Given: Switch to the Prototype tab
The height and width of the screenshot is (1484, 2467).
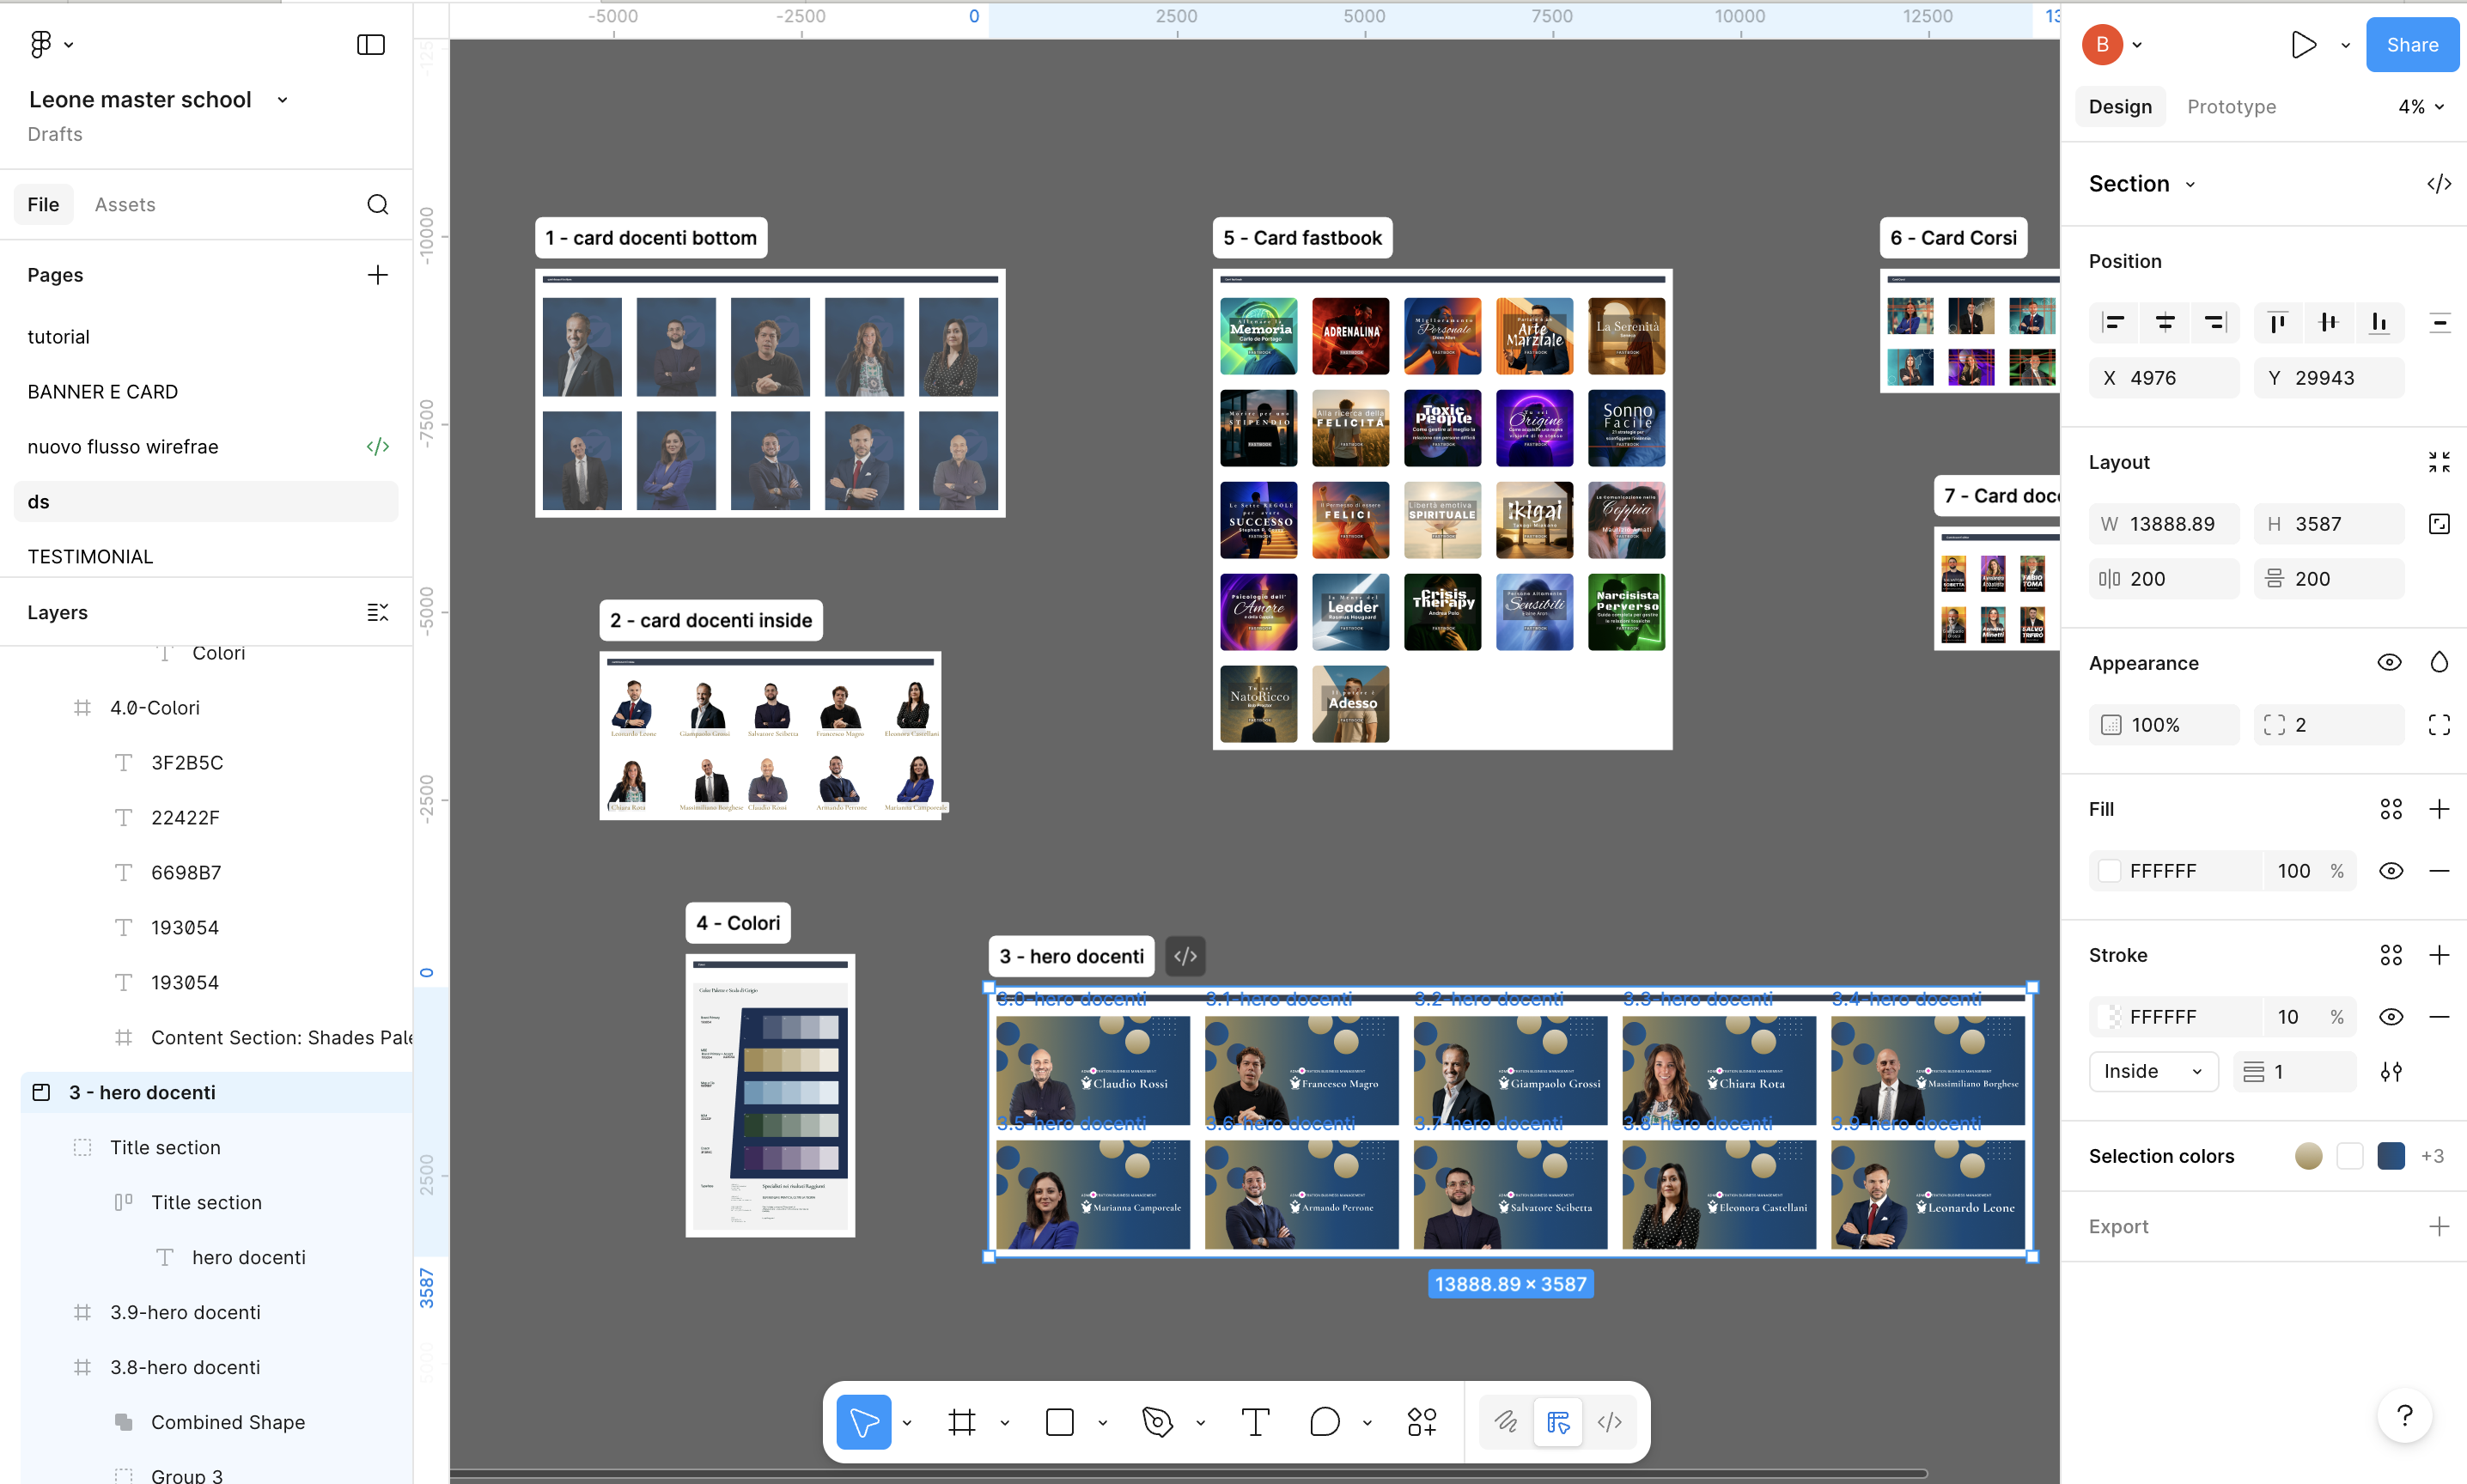Looking at the screenshot, I should click(2231, 106).
